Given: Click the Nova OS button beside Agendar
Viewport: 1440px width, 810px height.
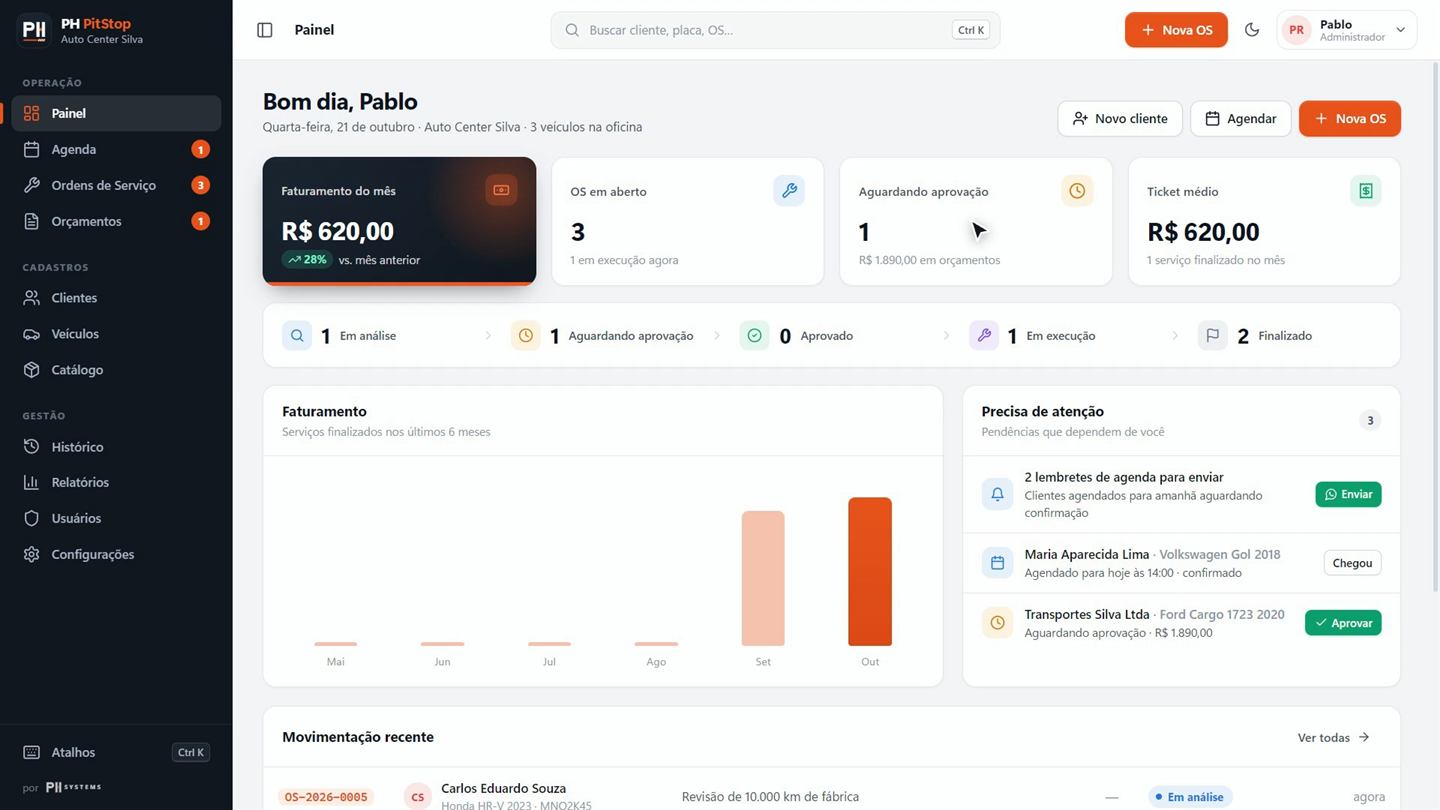Looking at the screenshot, I should [x=1350, y=118].
